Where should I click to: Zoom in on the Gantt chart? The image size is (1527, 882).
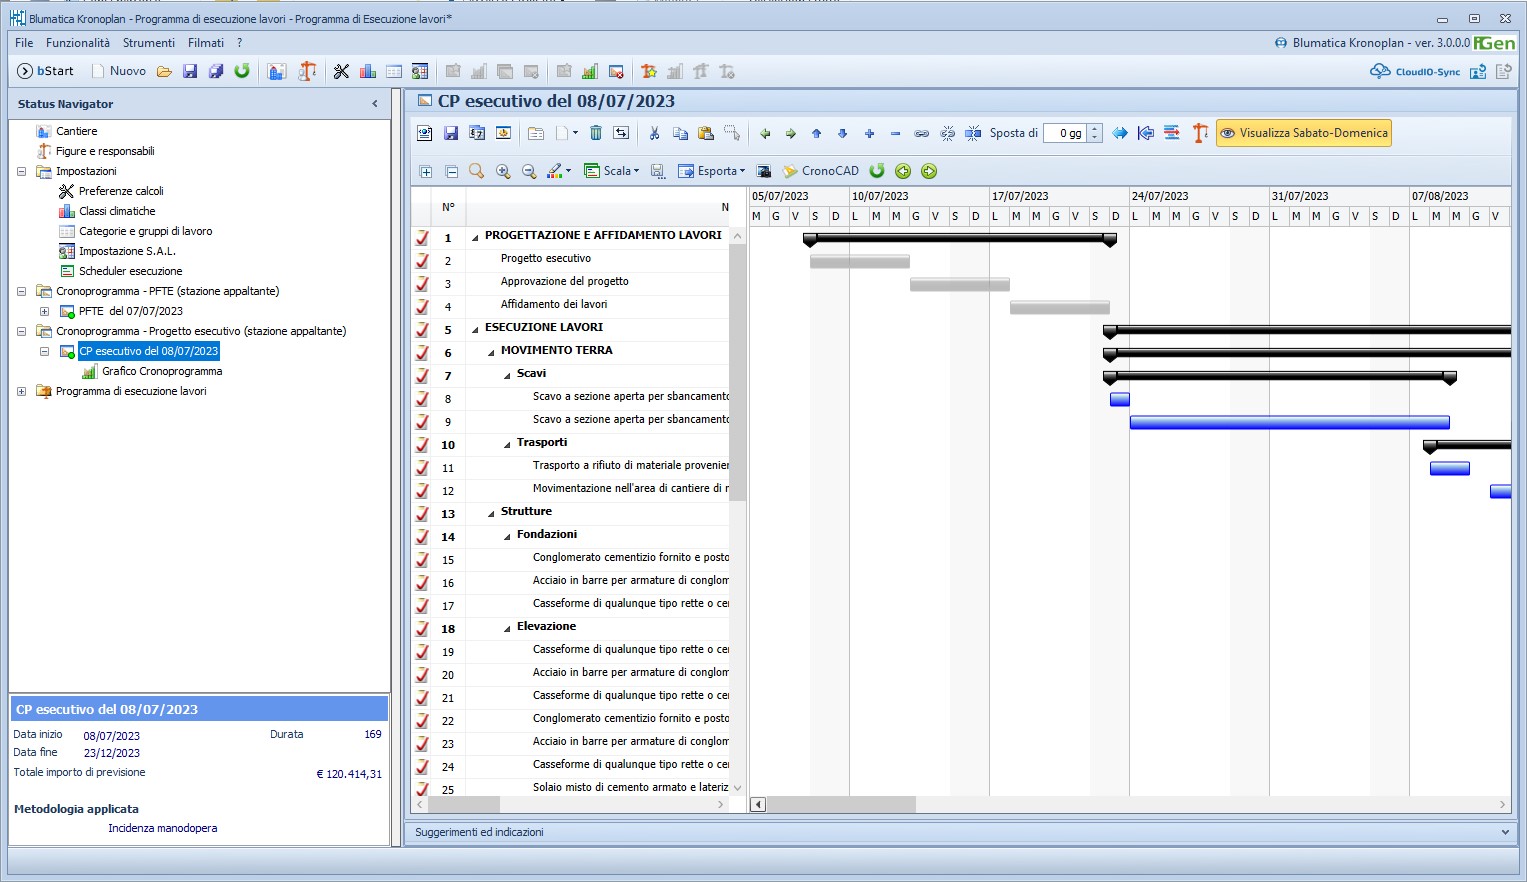click(x=503, y=171)
